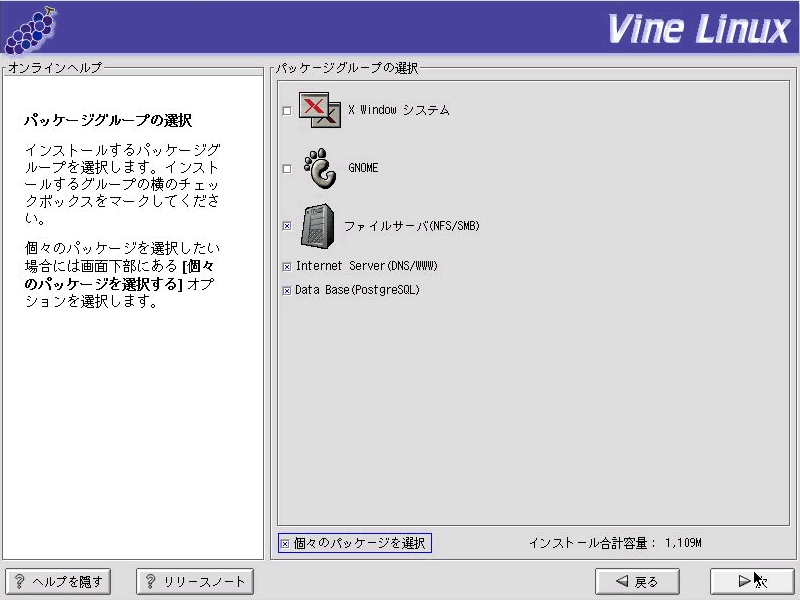800x600 pixels.
Task: Click the Internet Server(DNS/WWW) label
Action: coord(367,266)
